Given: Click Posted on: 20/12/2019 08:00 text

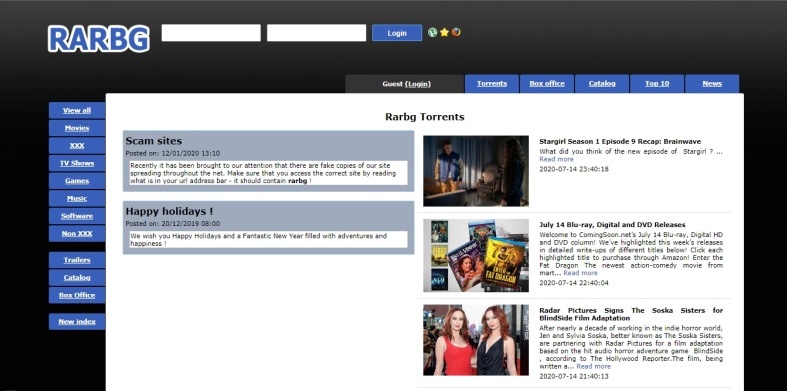Looking at the screenshot, I should (x=173, y=224).
